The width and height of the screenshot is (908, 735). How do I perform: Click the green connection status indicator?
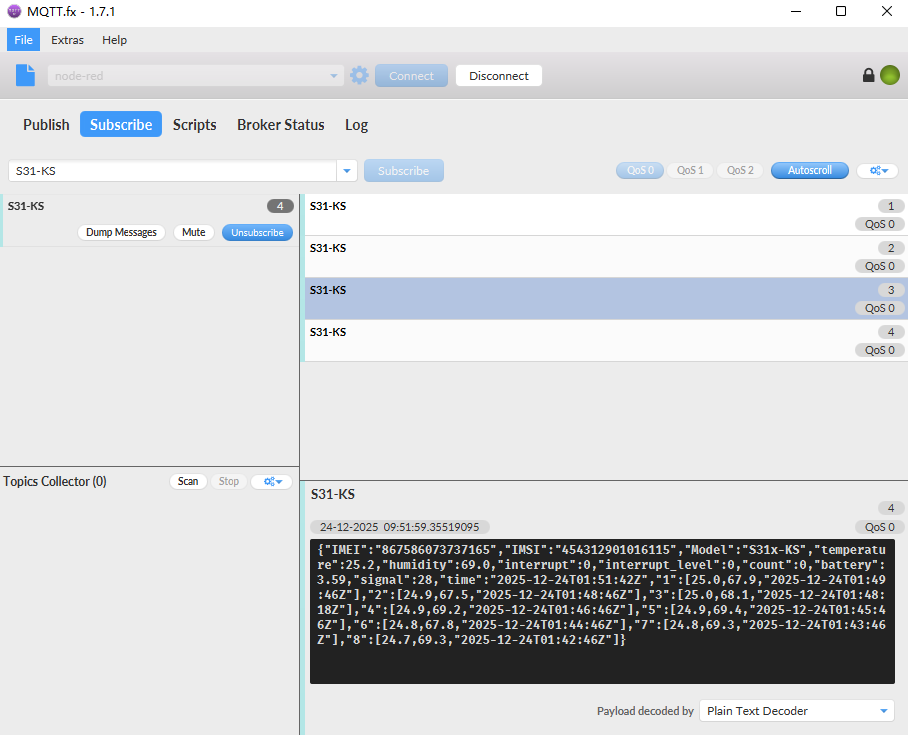(889, 75)
